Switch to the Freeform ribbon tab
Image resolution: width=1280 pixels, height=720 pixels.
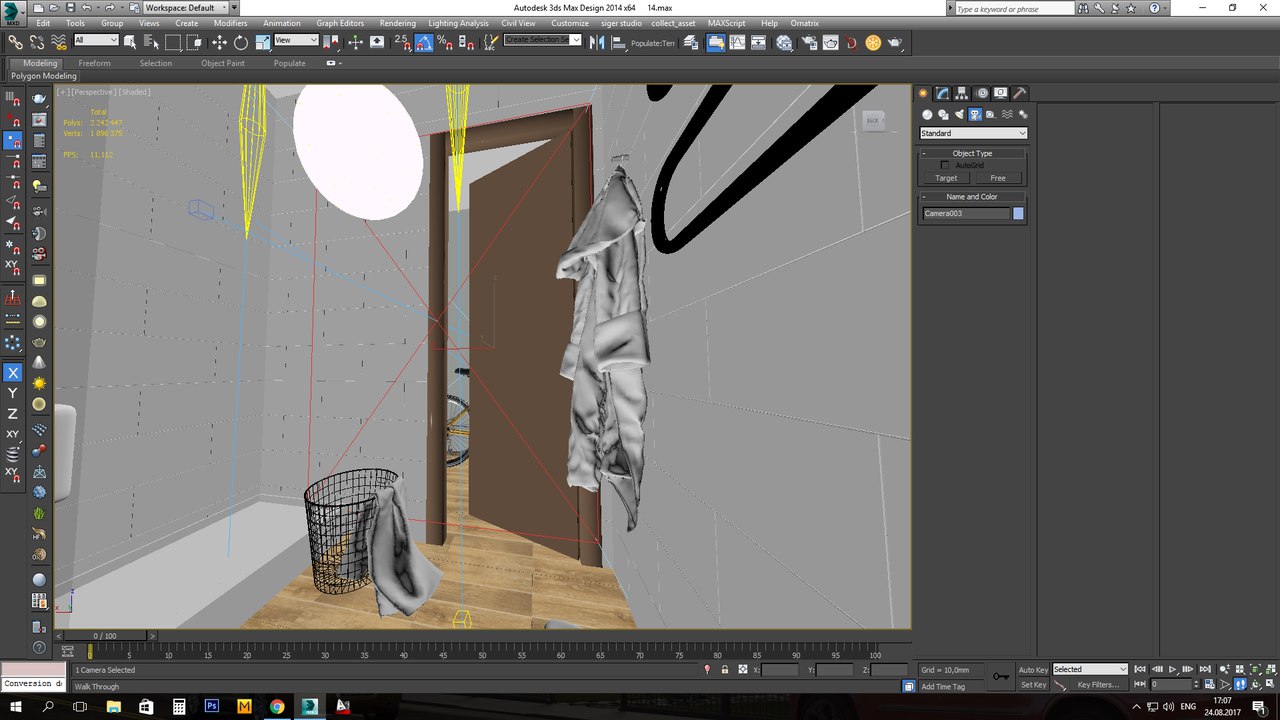click(95, 63)
